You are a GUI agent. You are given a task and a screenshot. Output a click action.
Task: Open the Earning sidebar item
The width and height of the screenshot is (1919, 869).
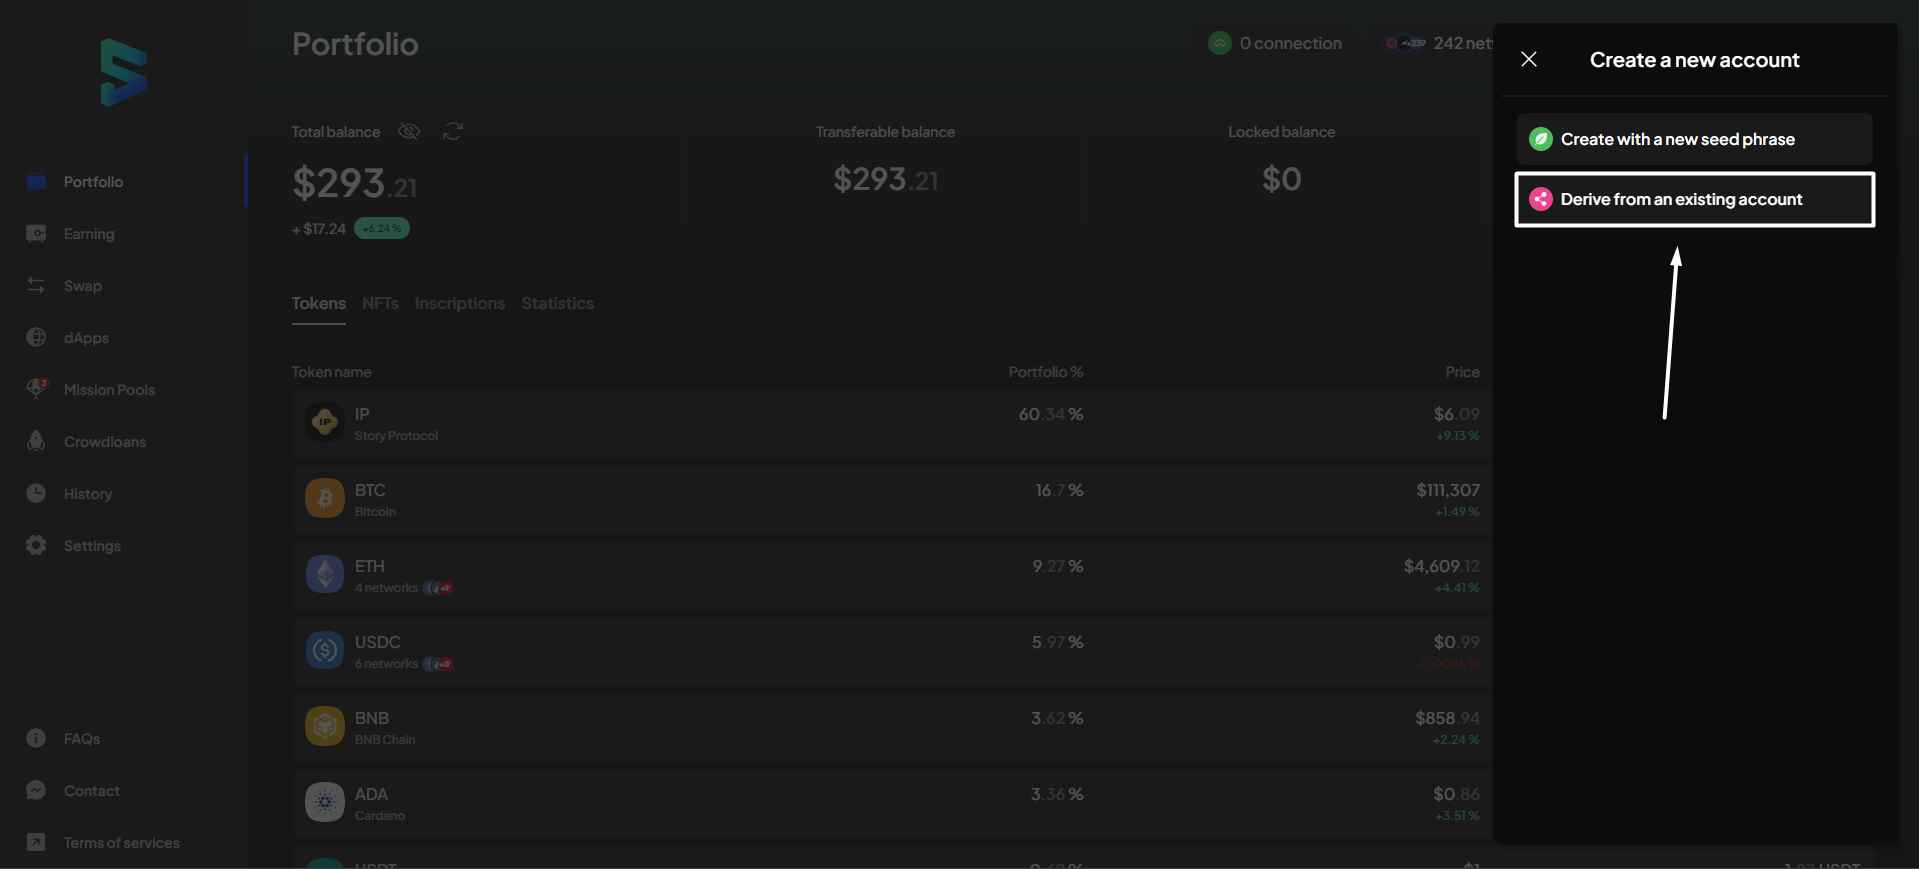point(88,234)
